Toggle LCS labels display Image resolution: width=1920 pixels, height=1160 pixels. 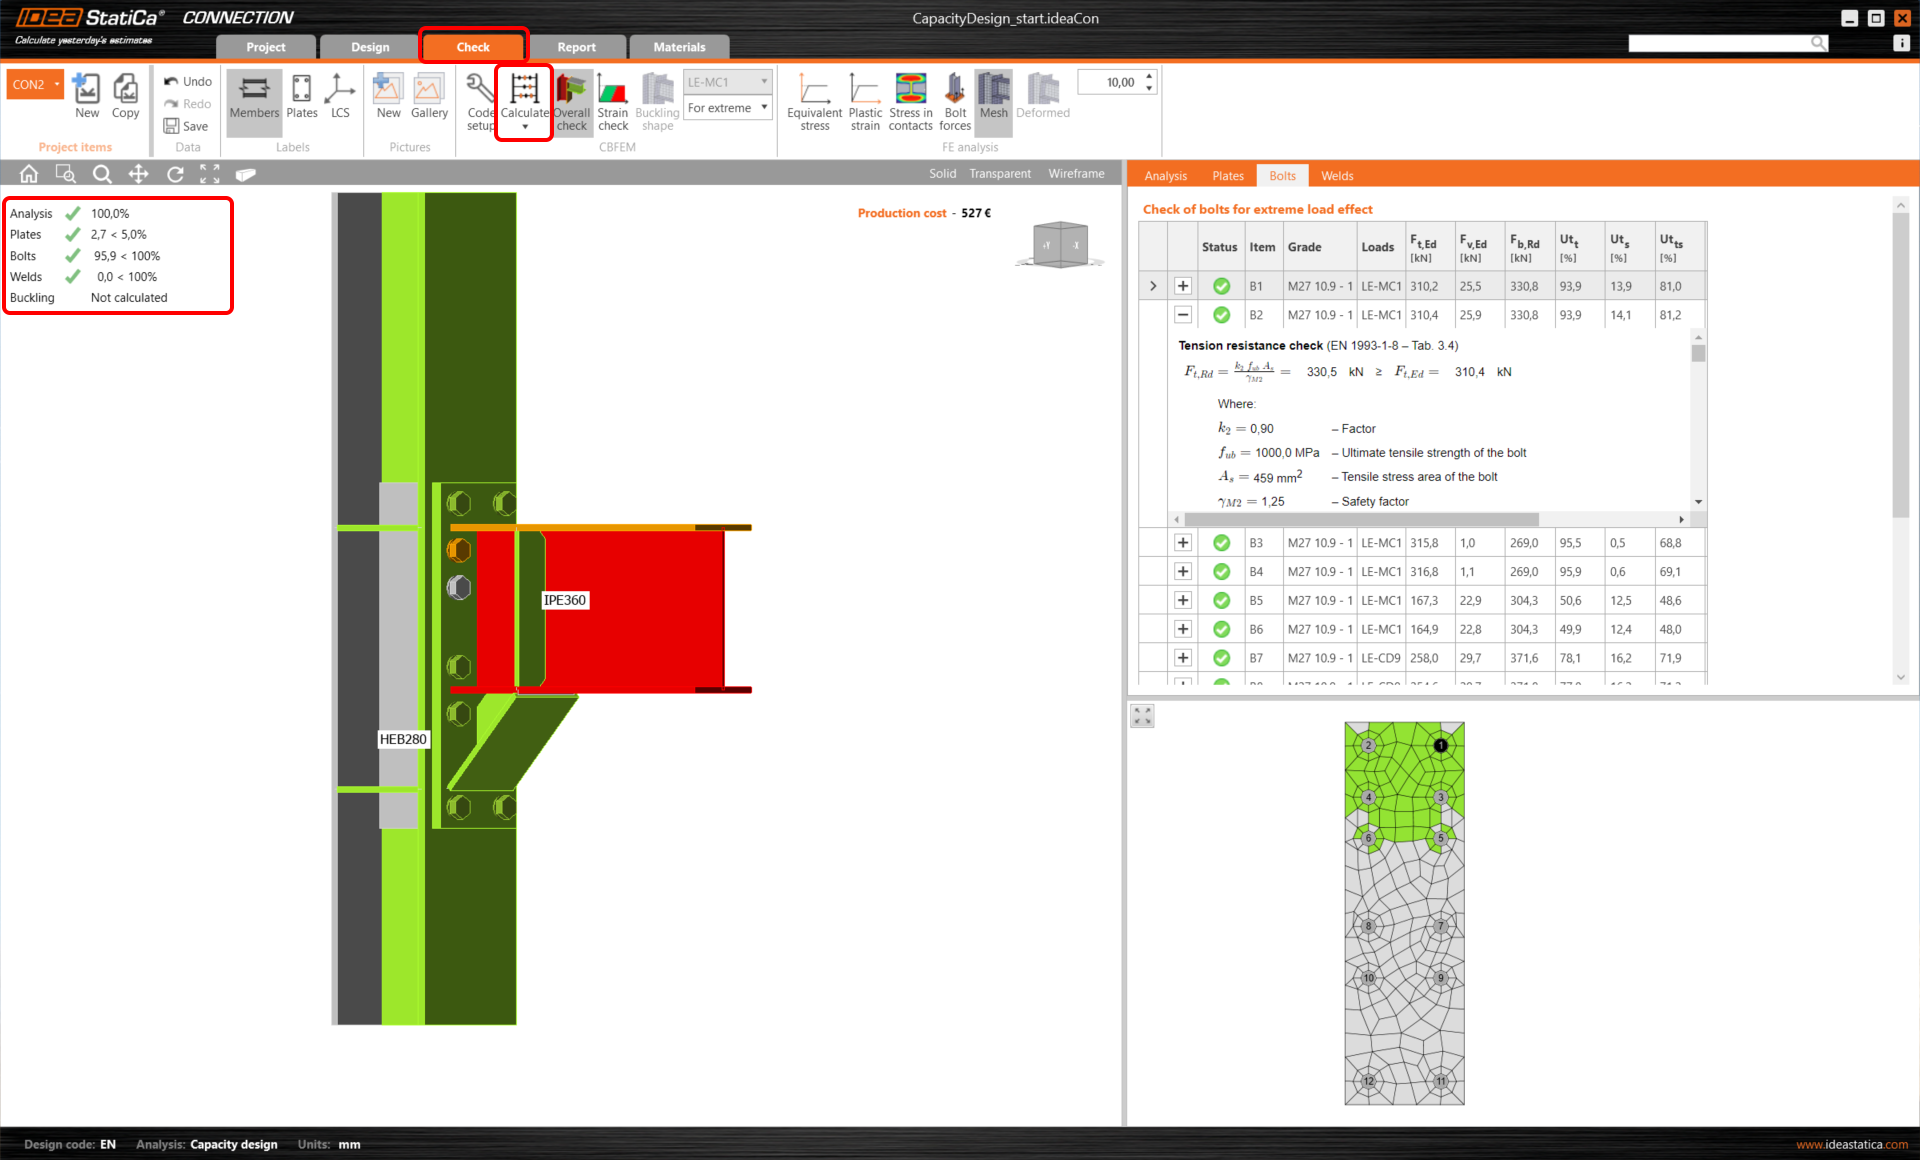click(x=340, y=92)
